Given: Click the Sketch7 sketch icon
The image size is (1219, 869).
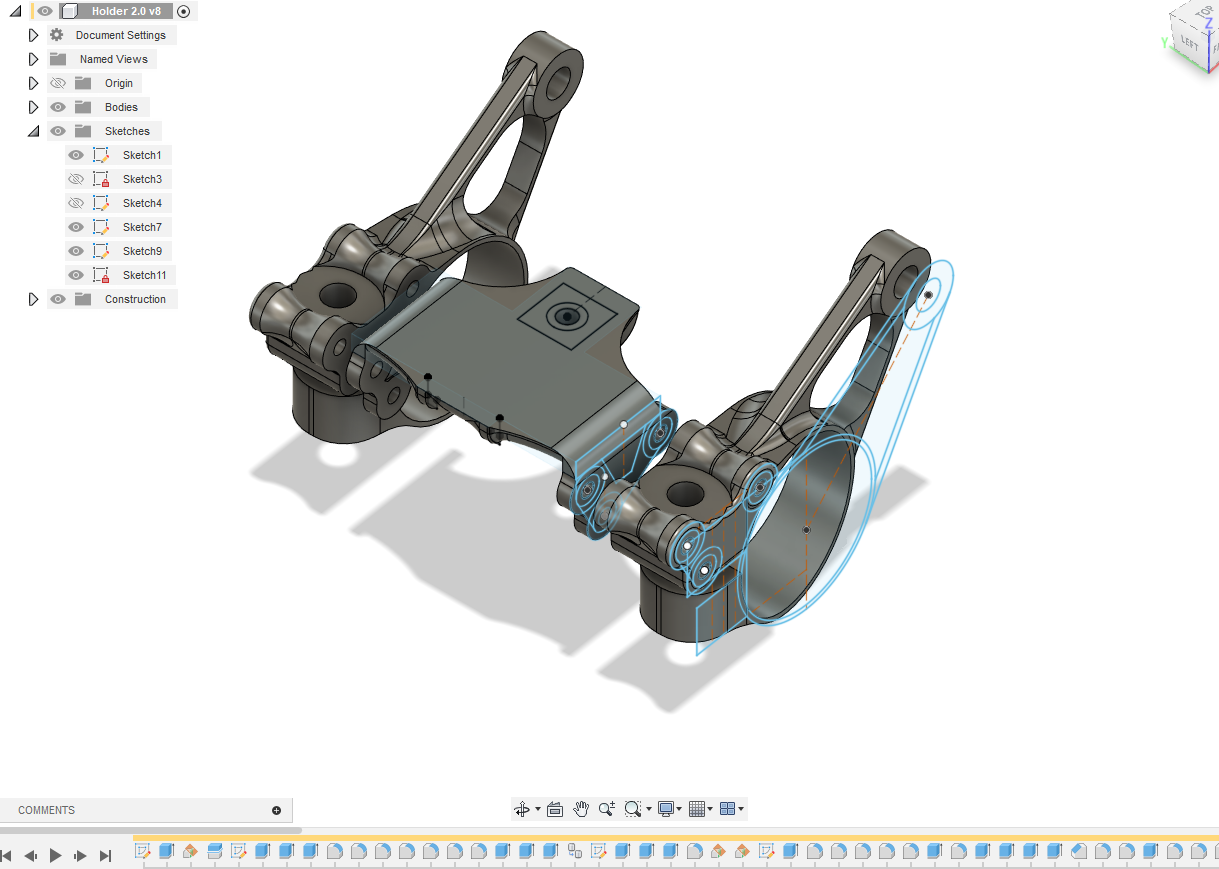Looking at the screenshot, I should 101,227.
